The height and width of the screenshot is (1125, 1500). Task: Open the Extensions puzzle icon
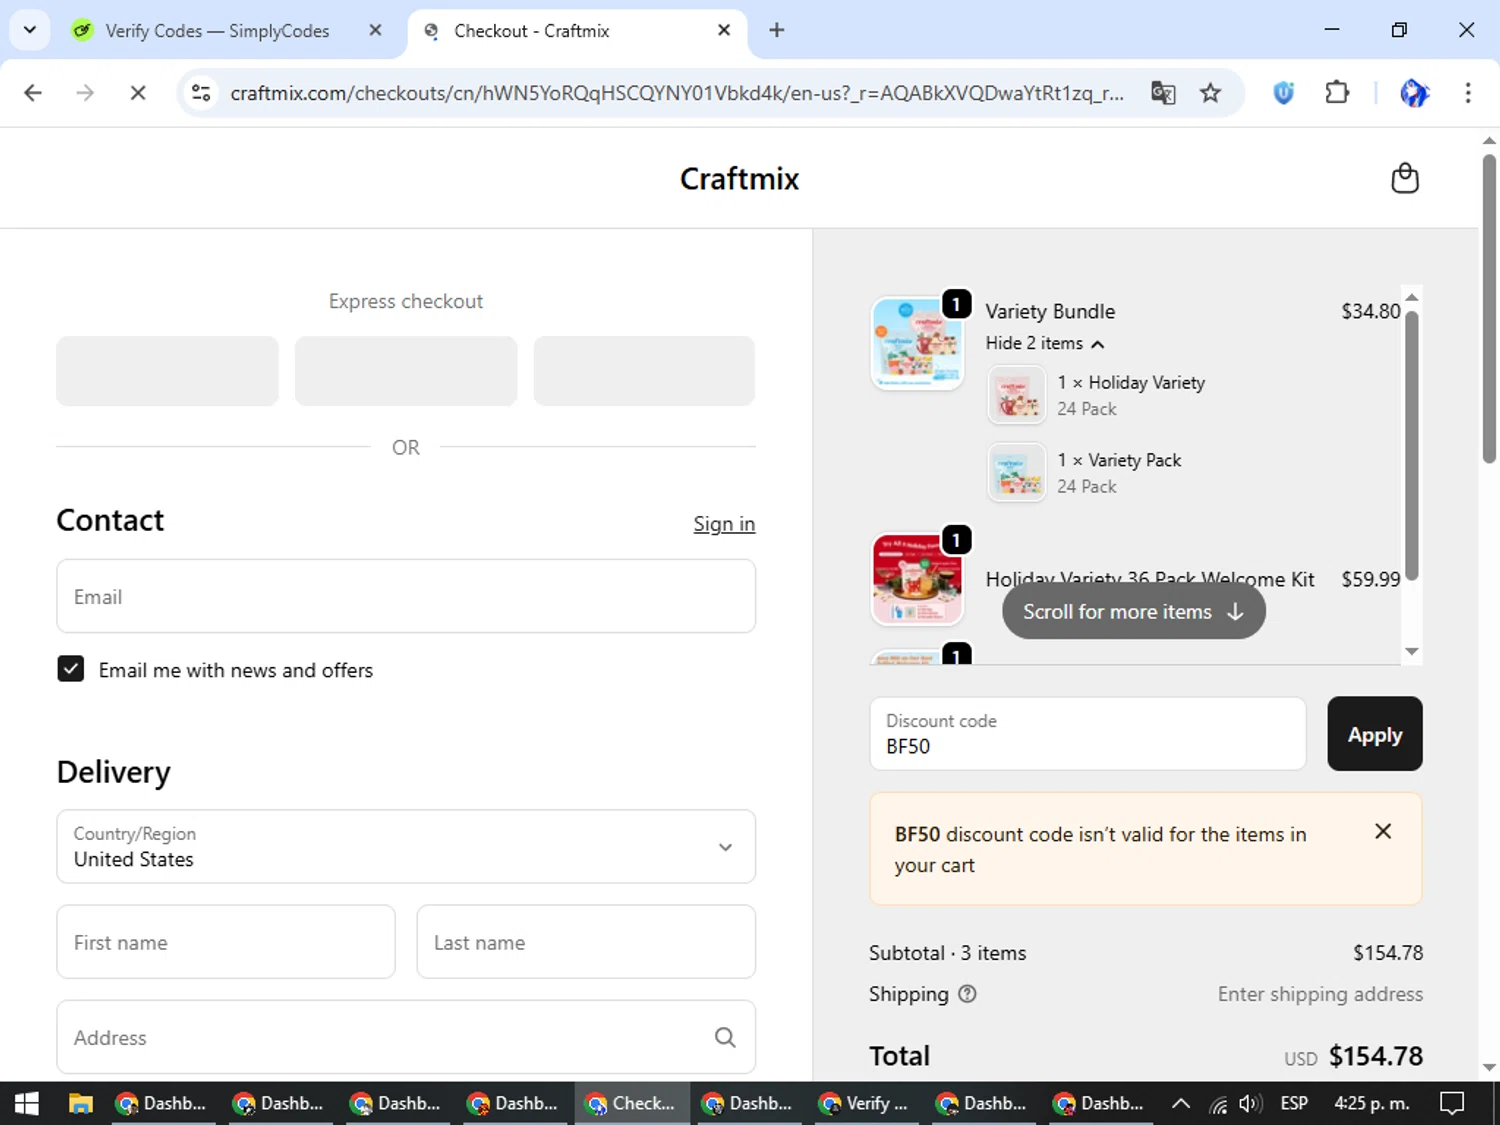click(1337, 93)
